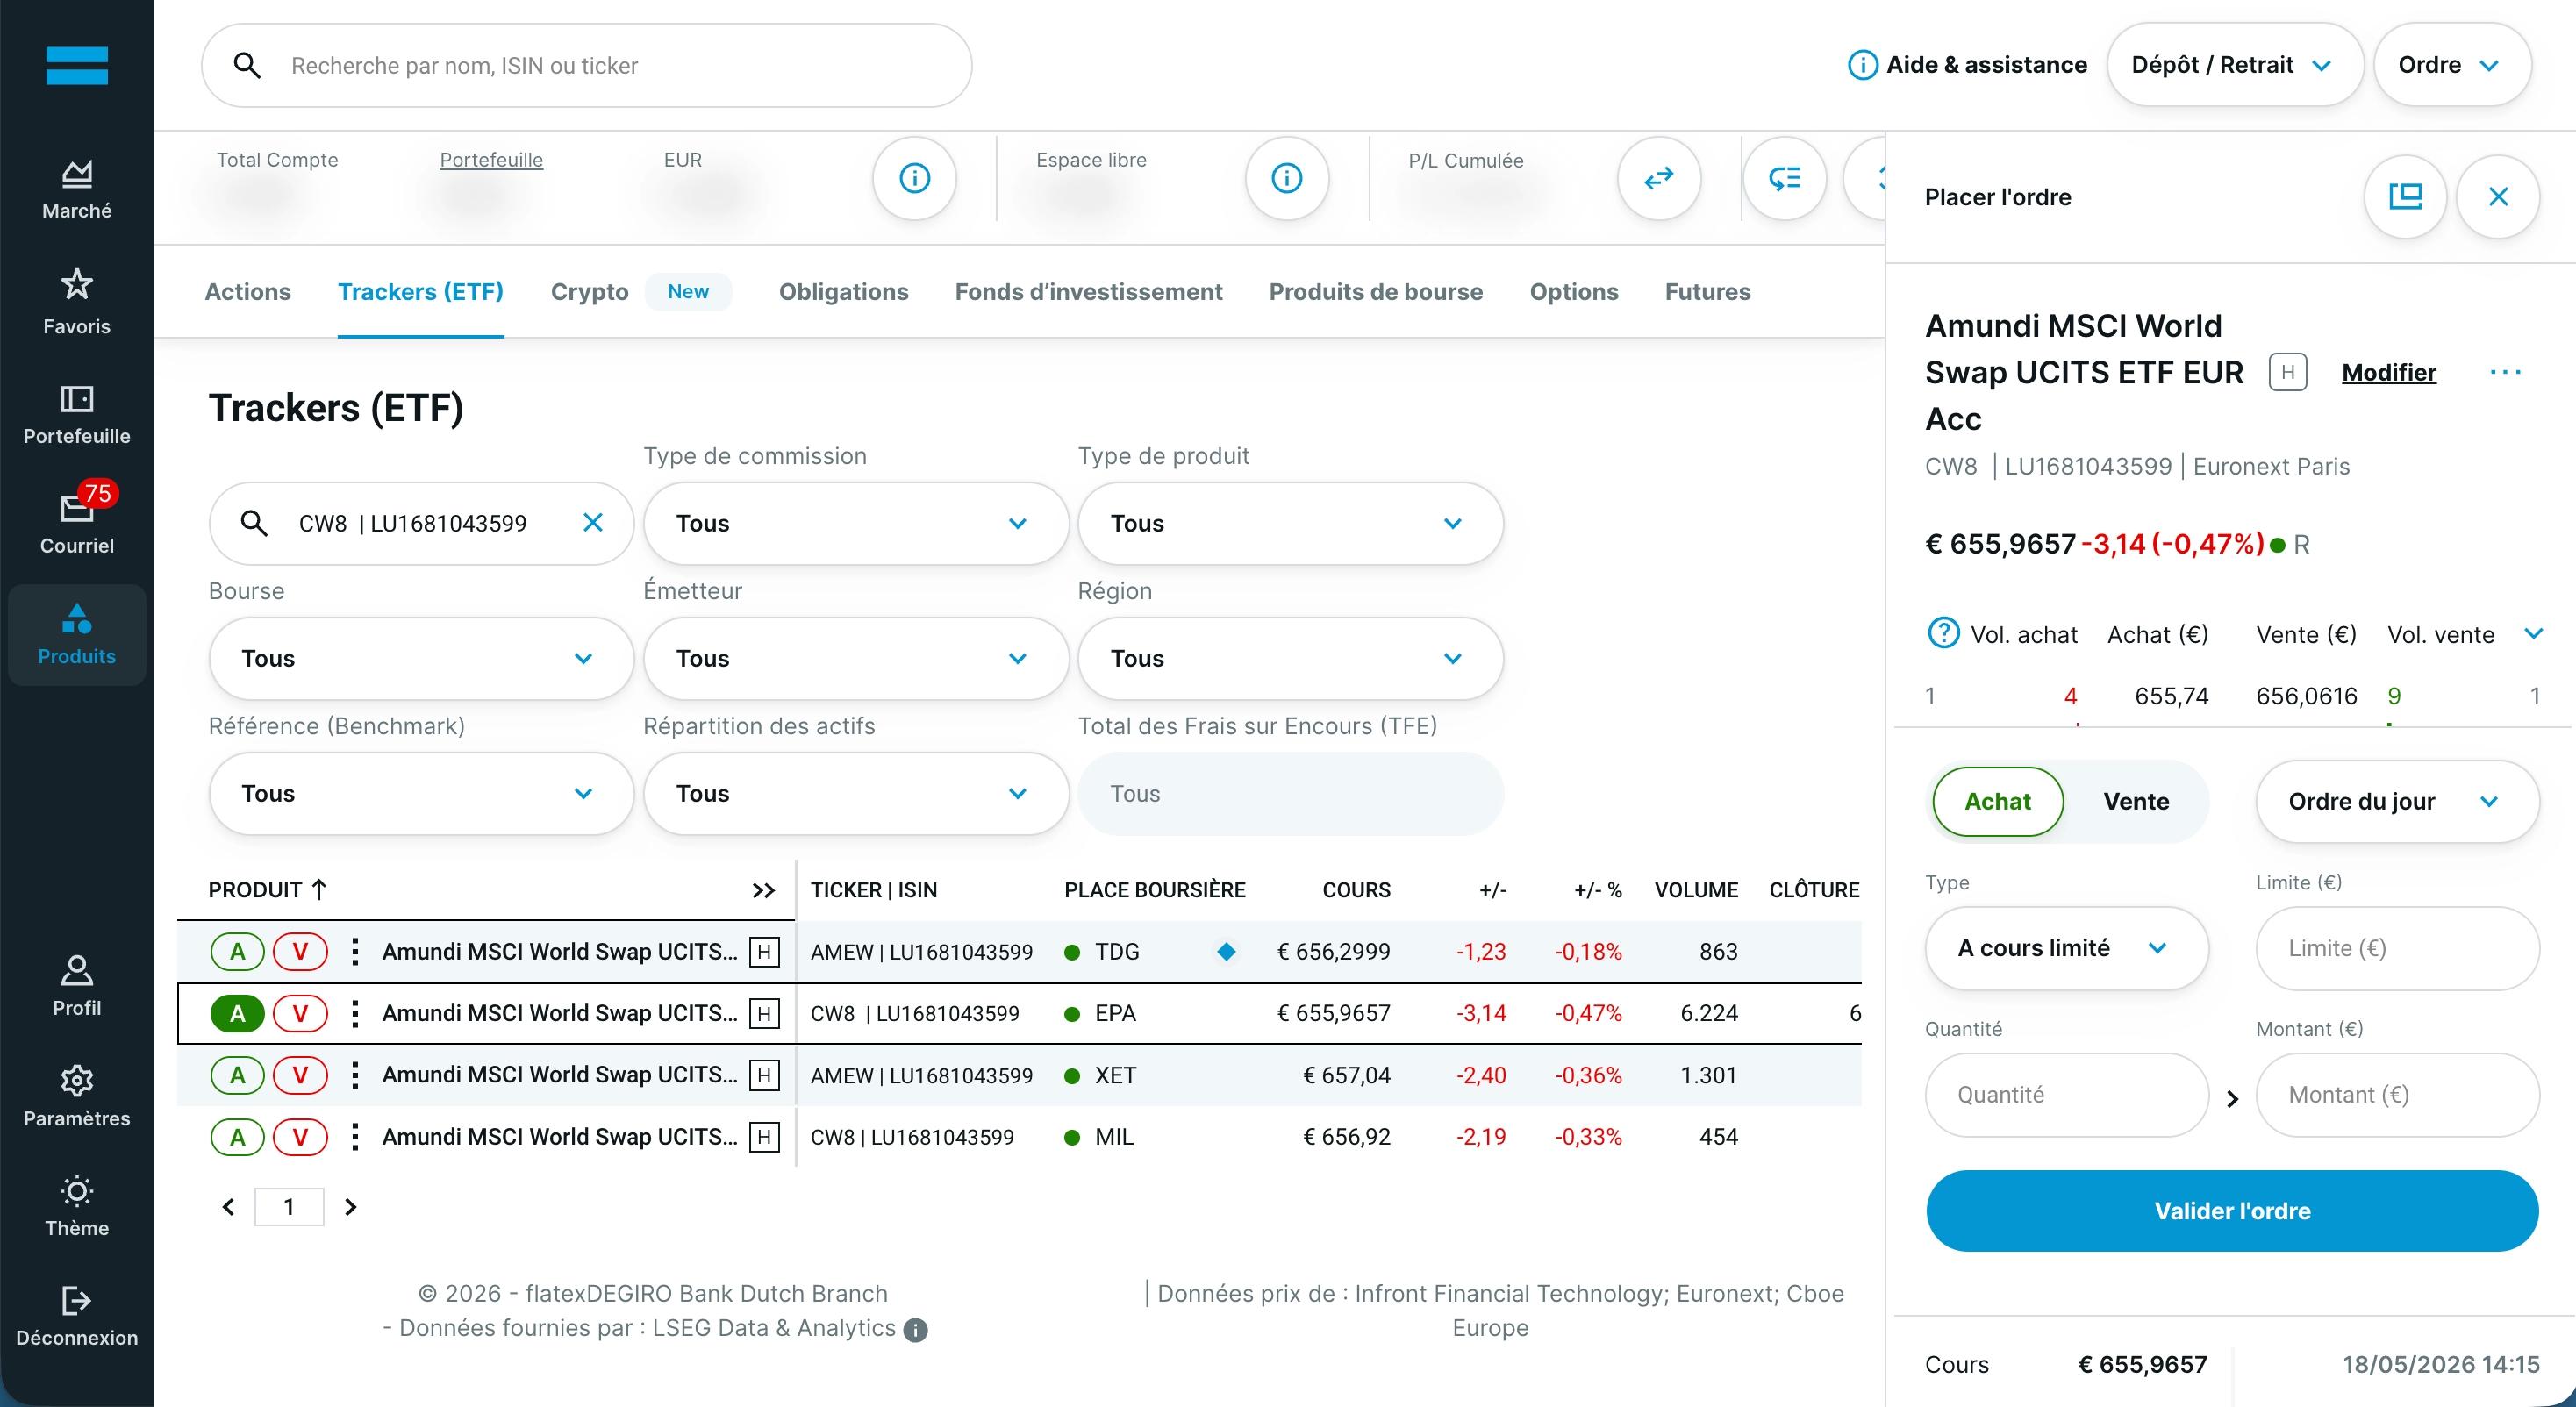Open the Bourse filter dropdown
The width and height of the screenshot is (2576, 1407).
(x=421, y=658)
